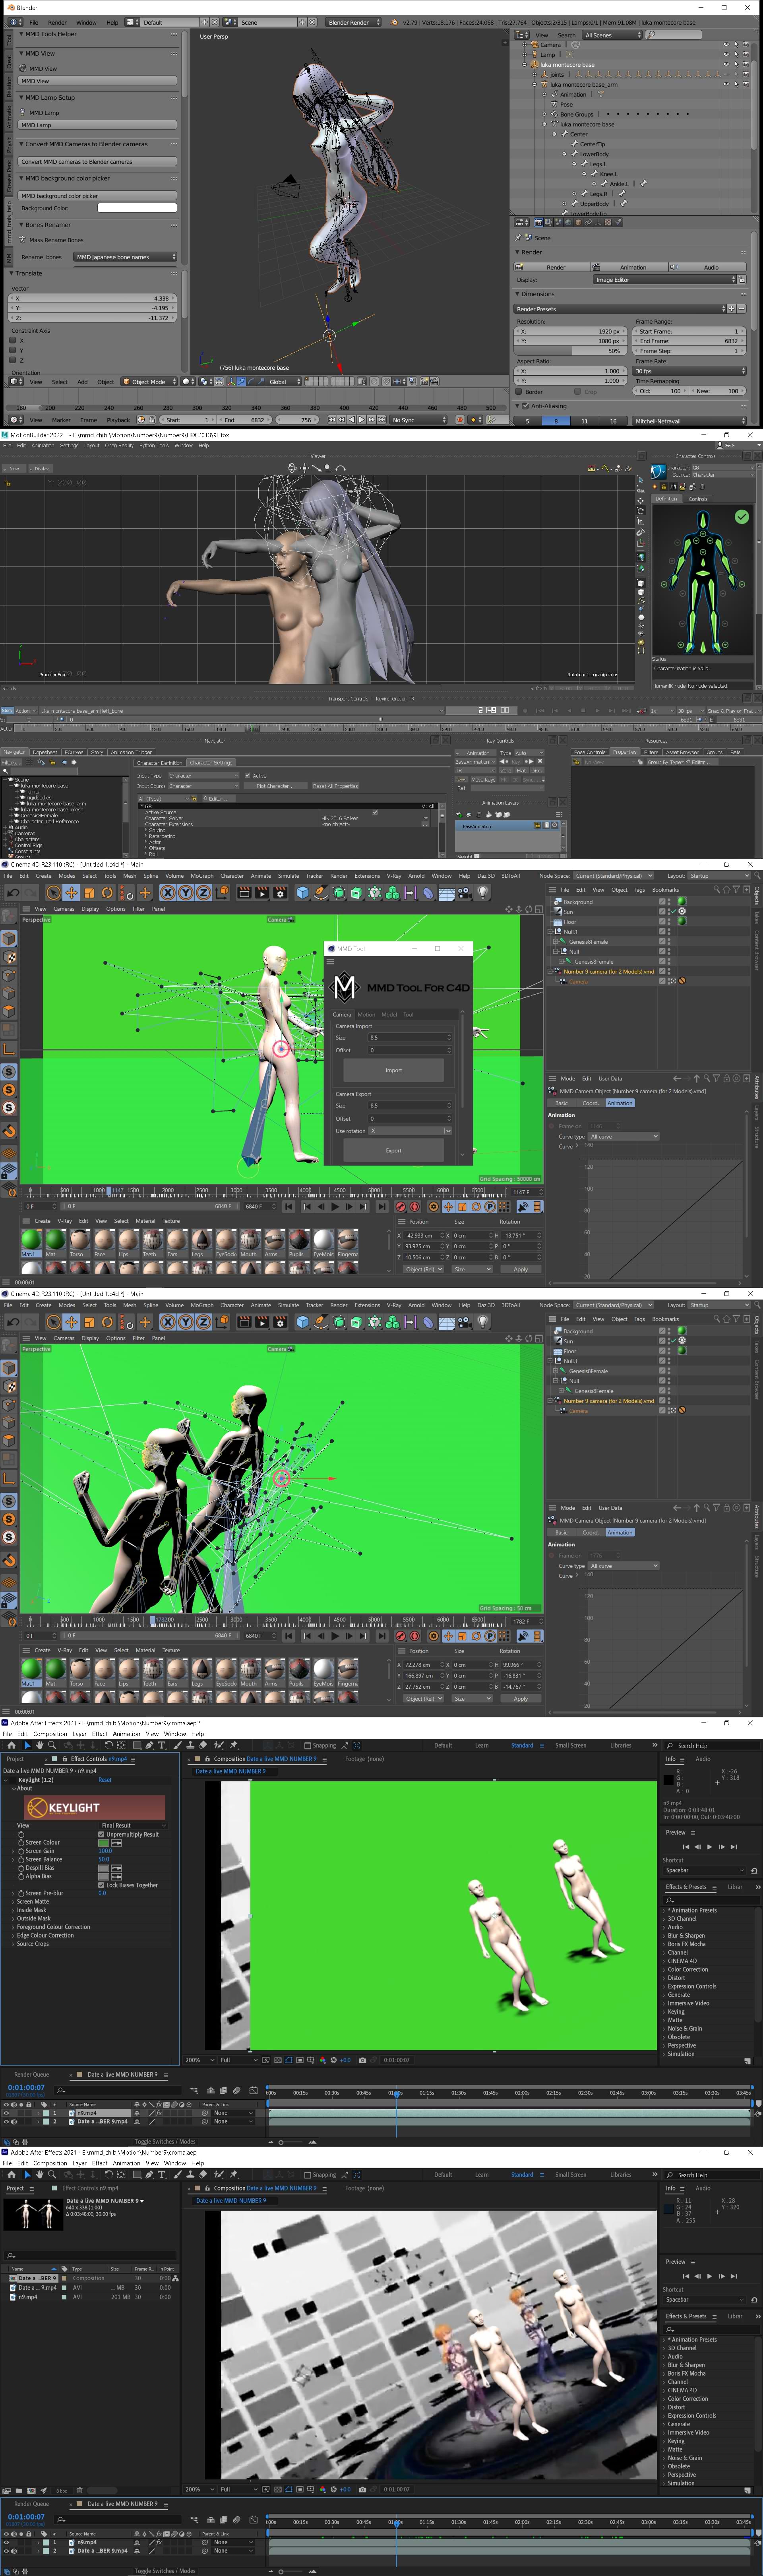Switch to Coord. tab in Cinema 4D silhouette window attributes
This screenshot has height=2576, width=763.
591,1532
